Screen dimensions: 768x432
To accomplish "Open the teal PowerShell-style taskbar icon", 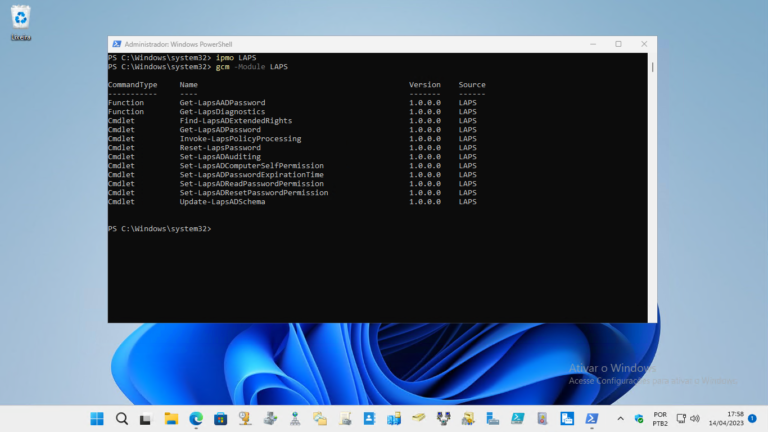I will pos(518,418).
